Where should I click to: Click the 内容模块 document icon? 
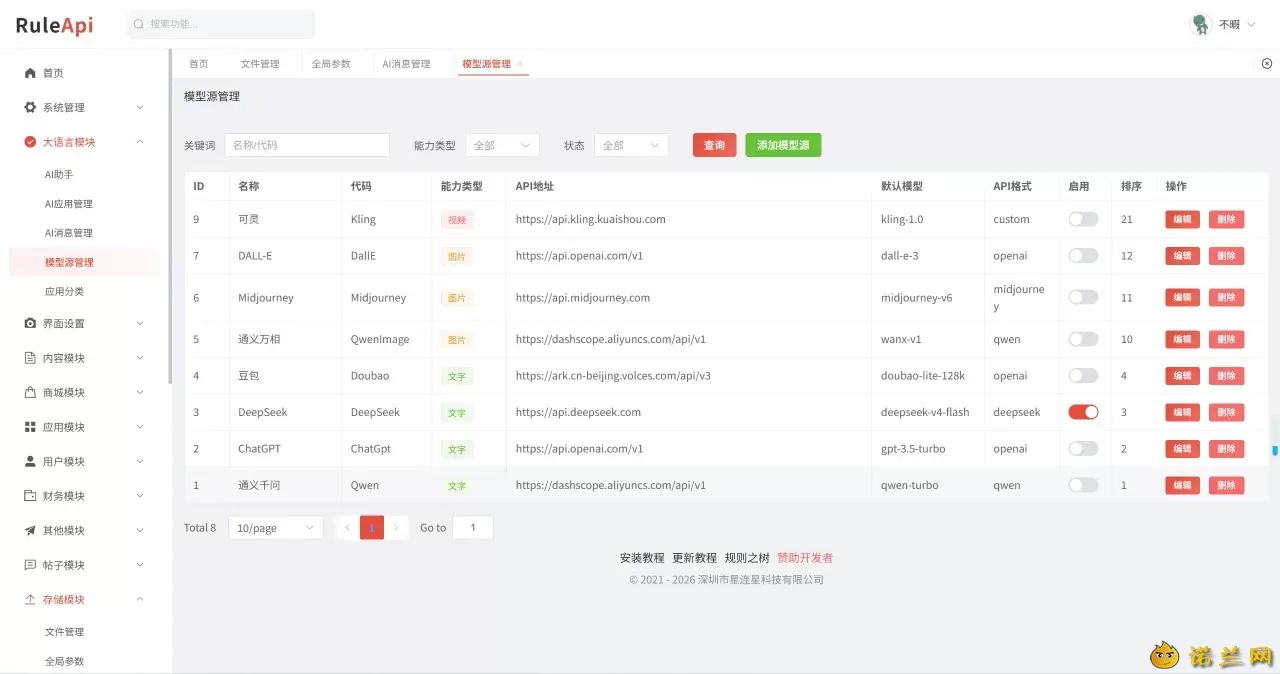(30, 358)
